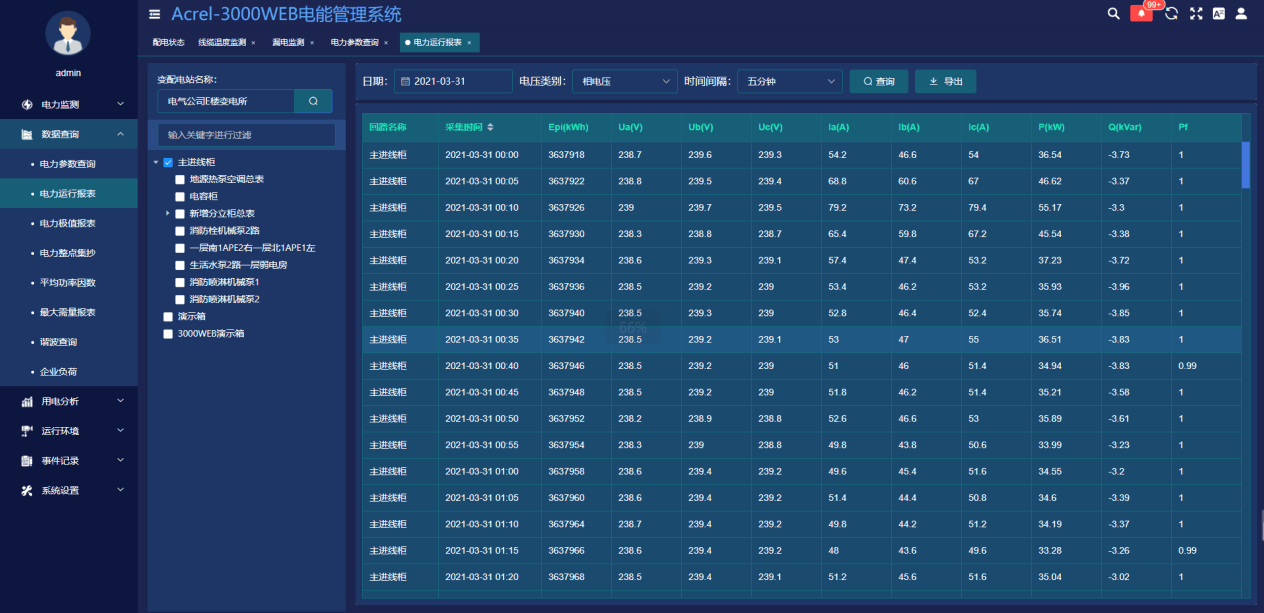Check the 电容柜 checkbox

tap(180, 196)
